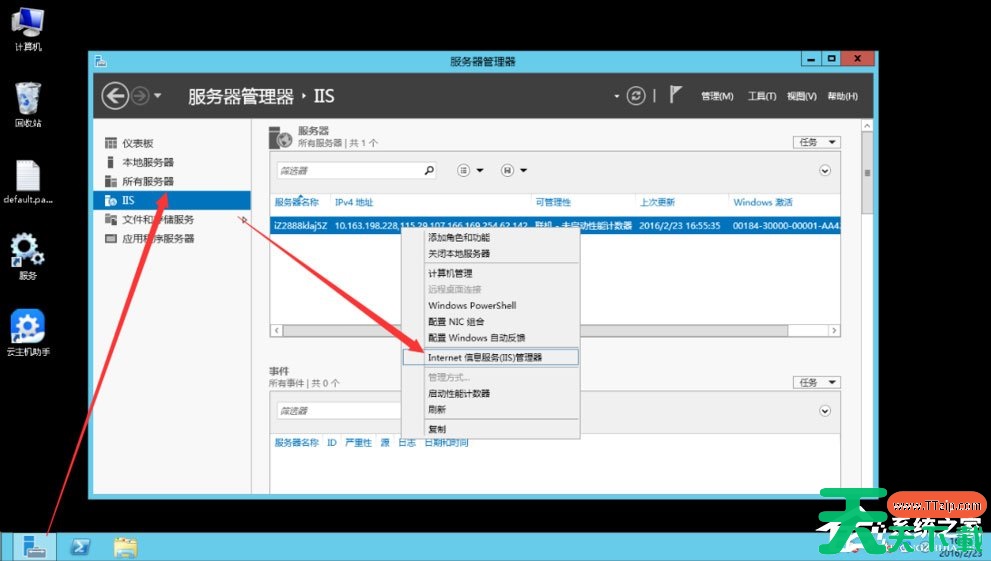Open Server Manager from the taskbar
The image size is (991, 561).
click(x=34, y=546)
